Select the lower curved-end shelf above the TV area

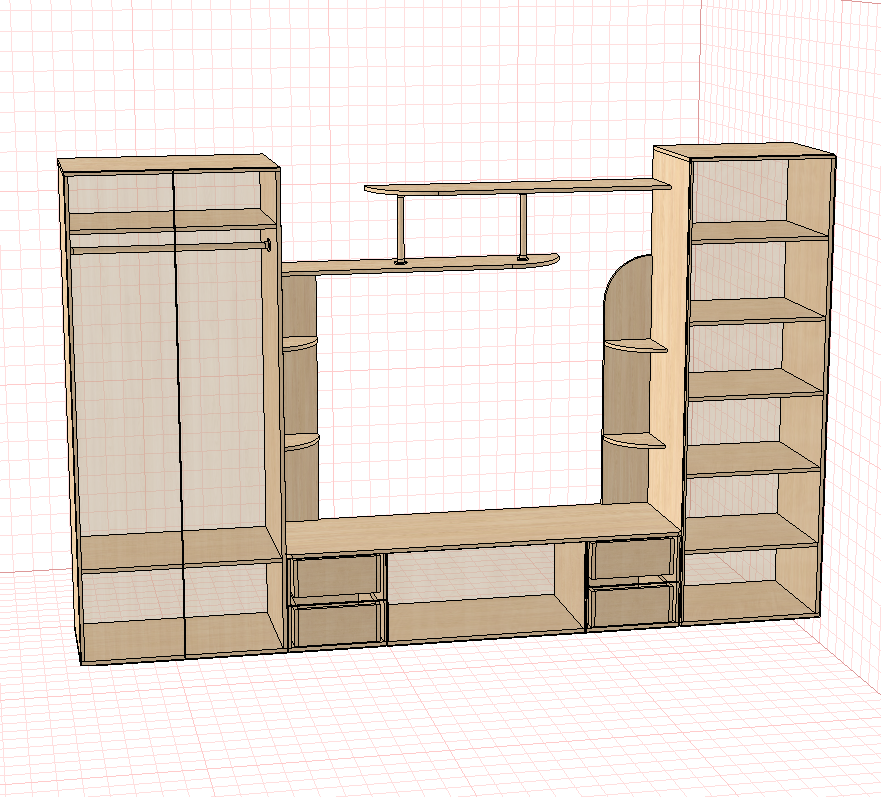point(420,264)
